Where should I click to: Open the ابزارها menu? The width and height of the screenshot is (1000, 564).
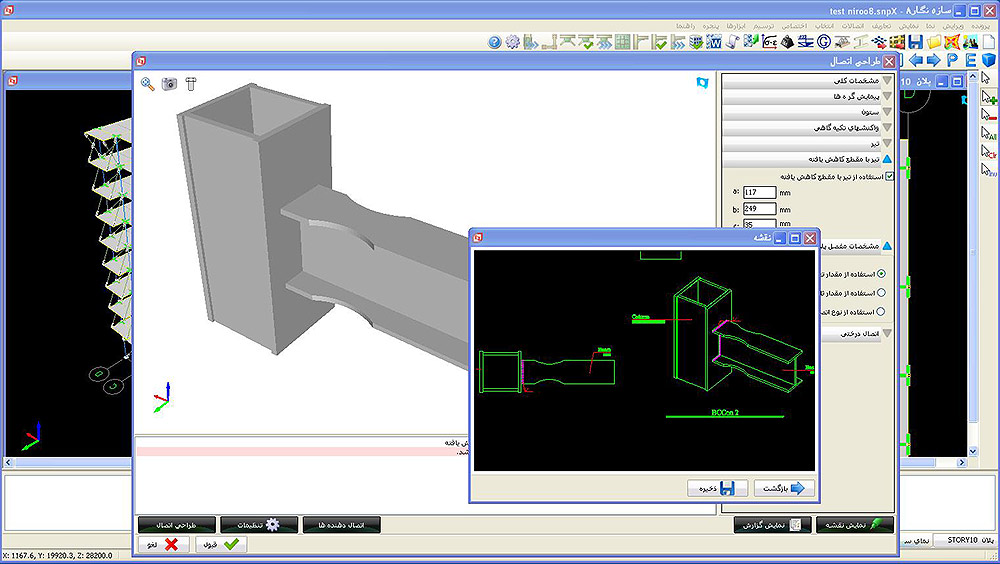point(735,26)
